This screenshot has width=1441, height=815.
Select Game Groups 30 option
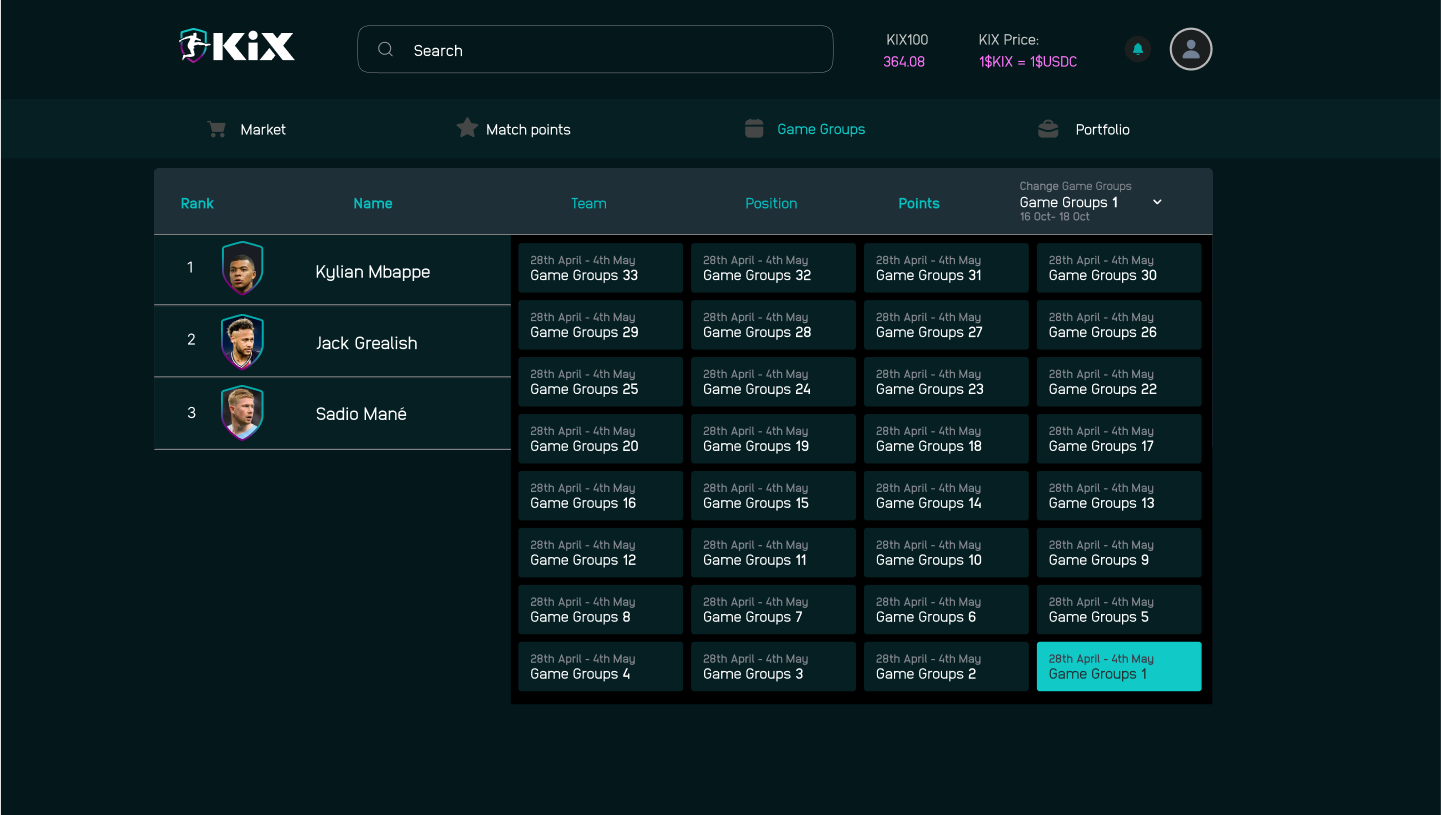click(x=1119, y=268)
